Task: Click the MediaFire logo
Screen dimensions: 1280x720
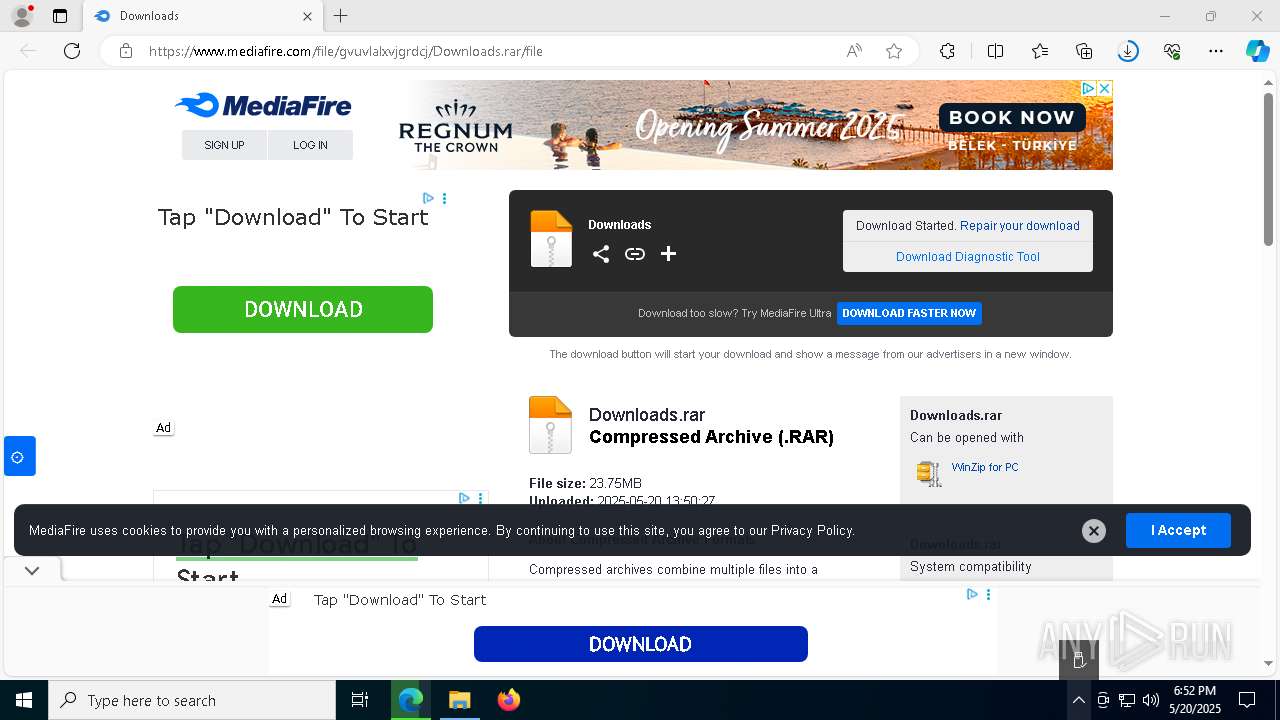Action: pyautogui.click(x=263, y=105)
